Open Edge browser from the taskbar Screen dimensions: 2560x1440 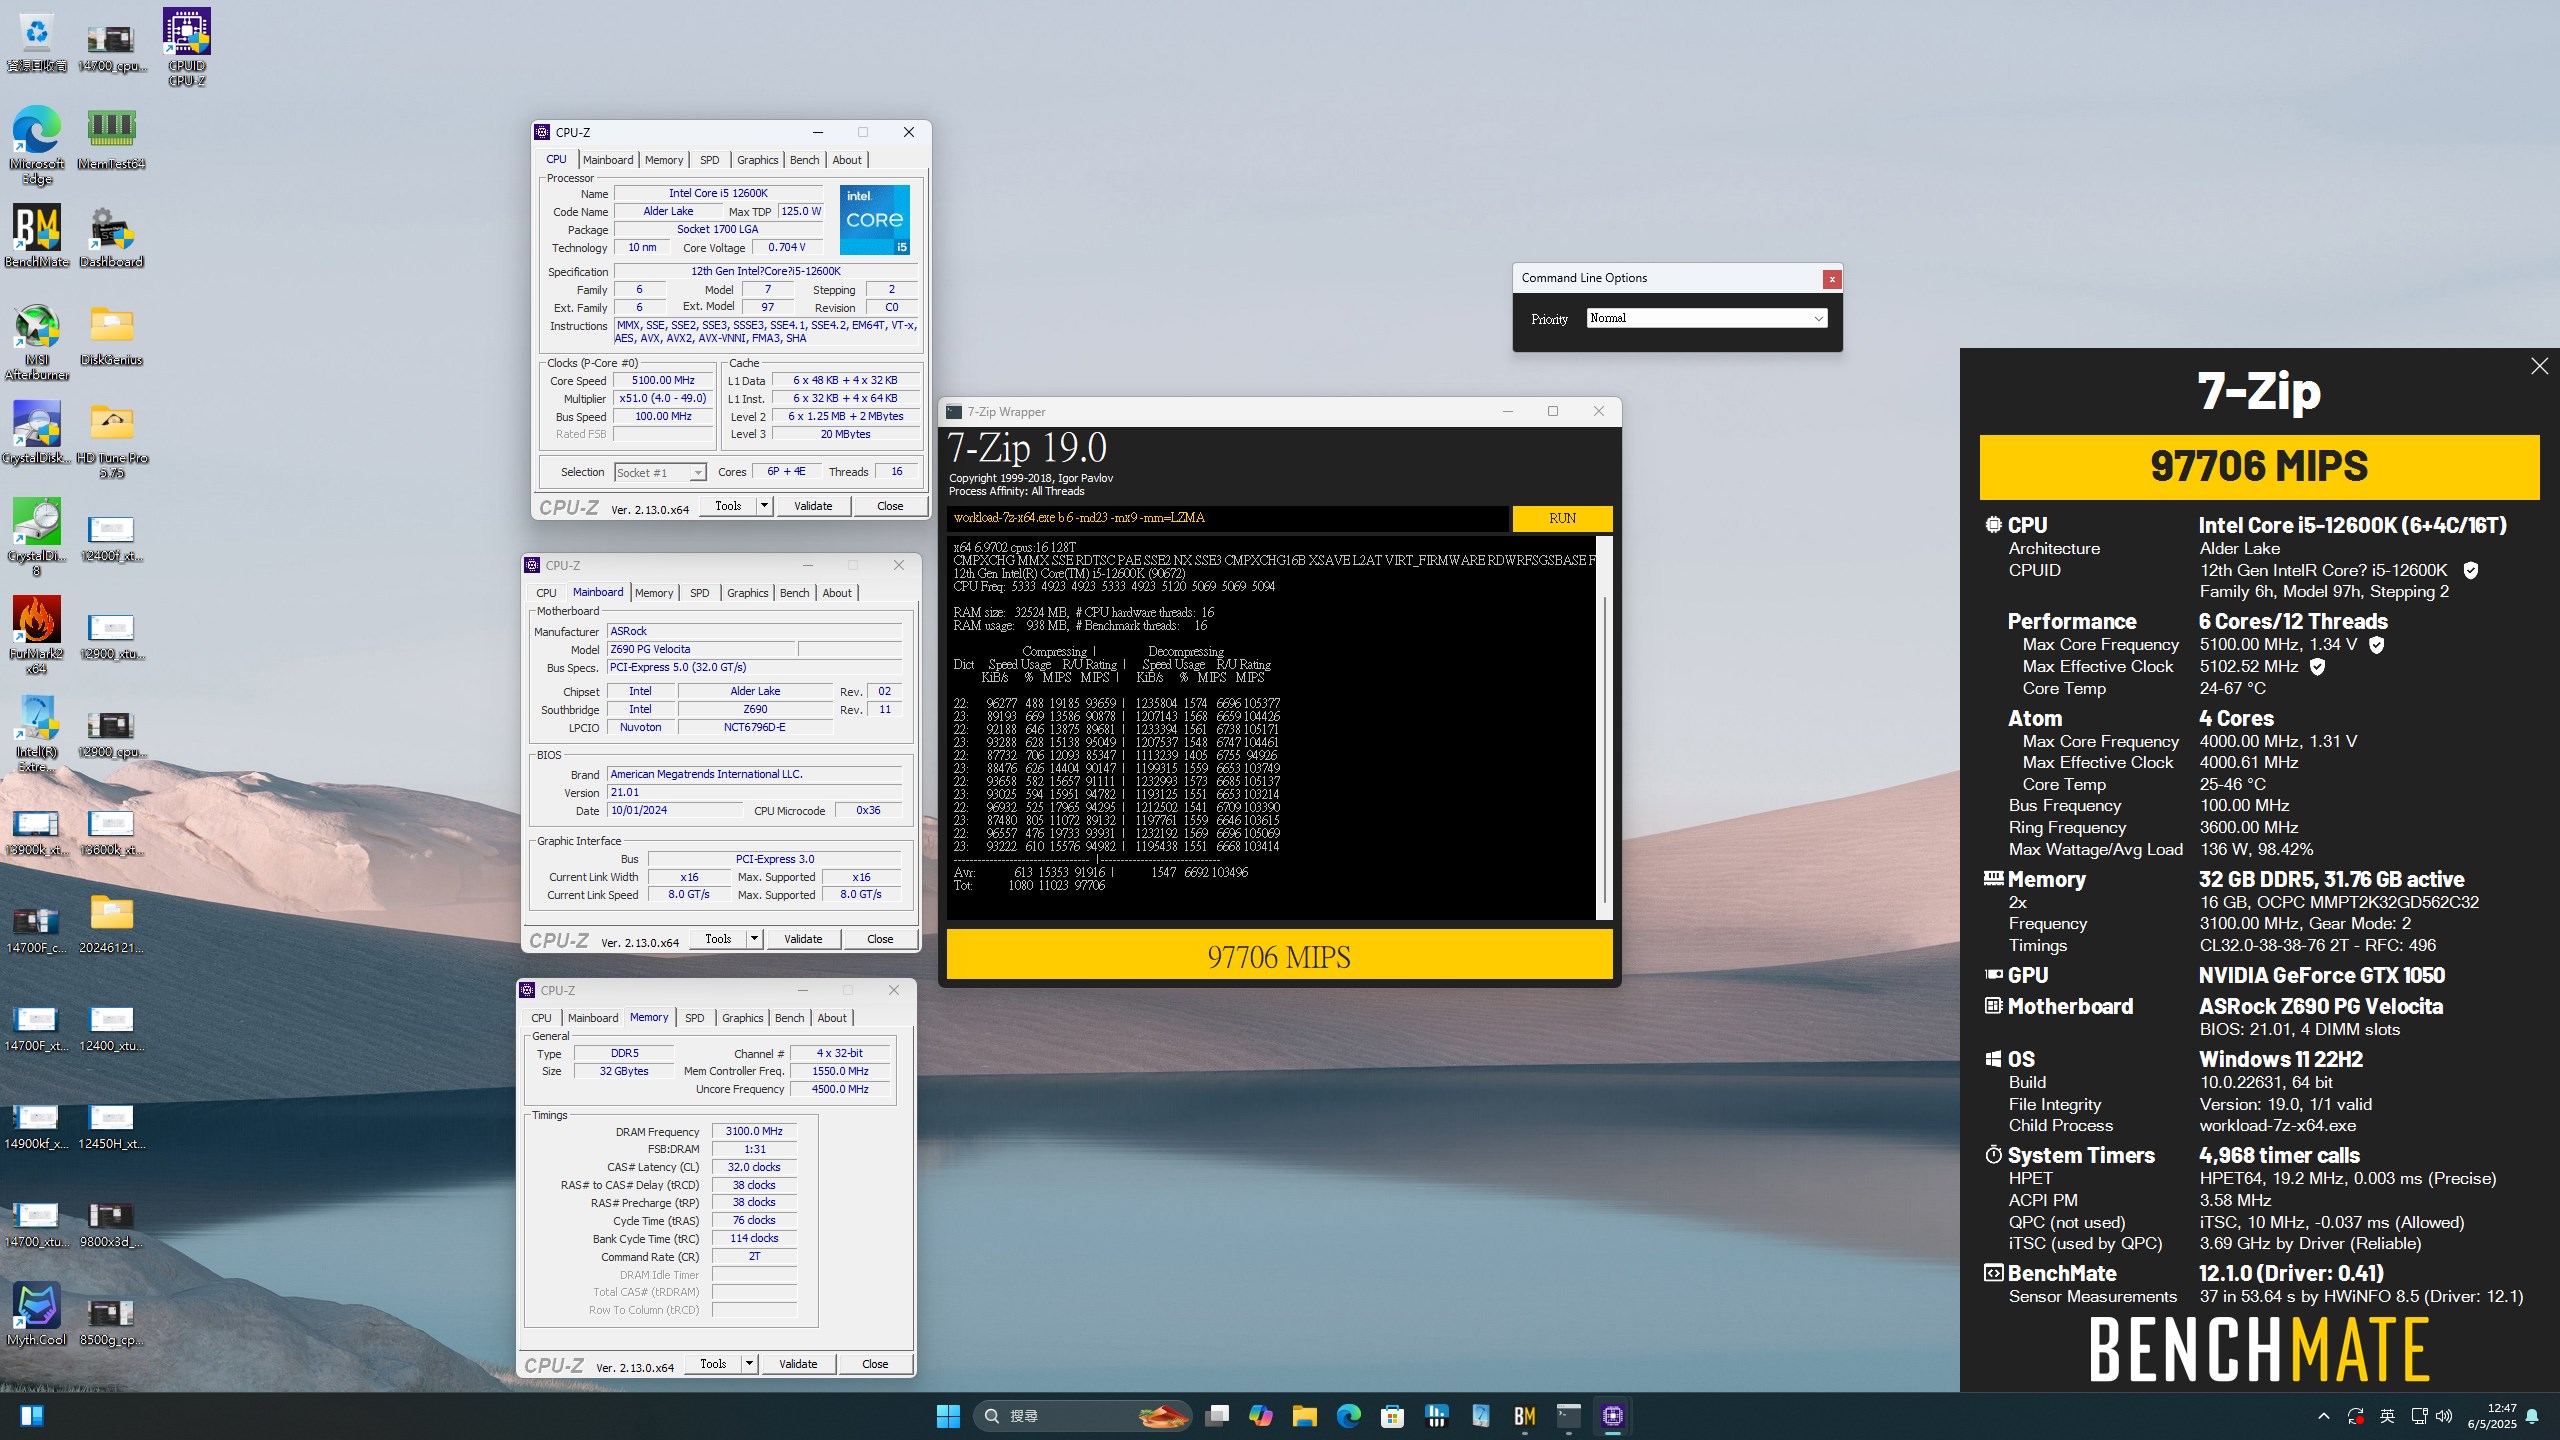[x=1349, y=1416]
